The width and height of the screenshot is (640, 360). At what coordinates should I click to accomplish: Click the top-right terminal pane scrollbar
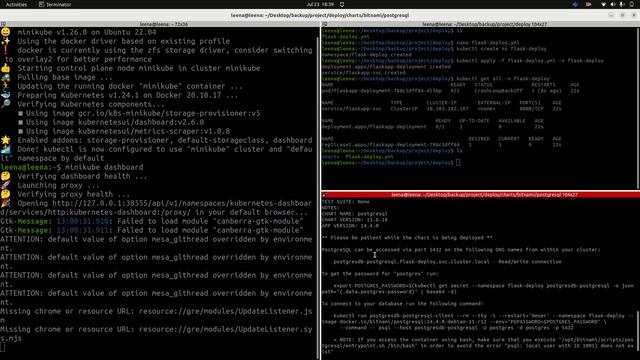tap(638, 108)
